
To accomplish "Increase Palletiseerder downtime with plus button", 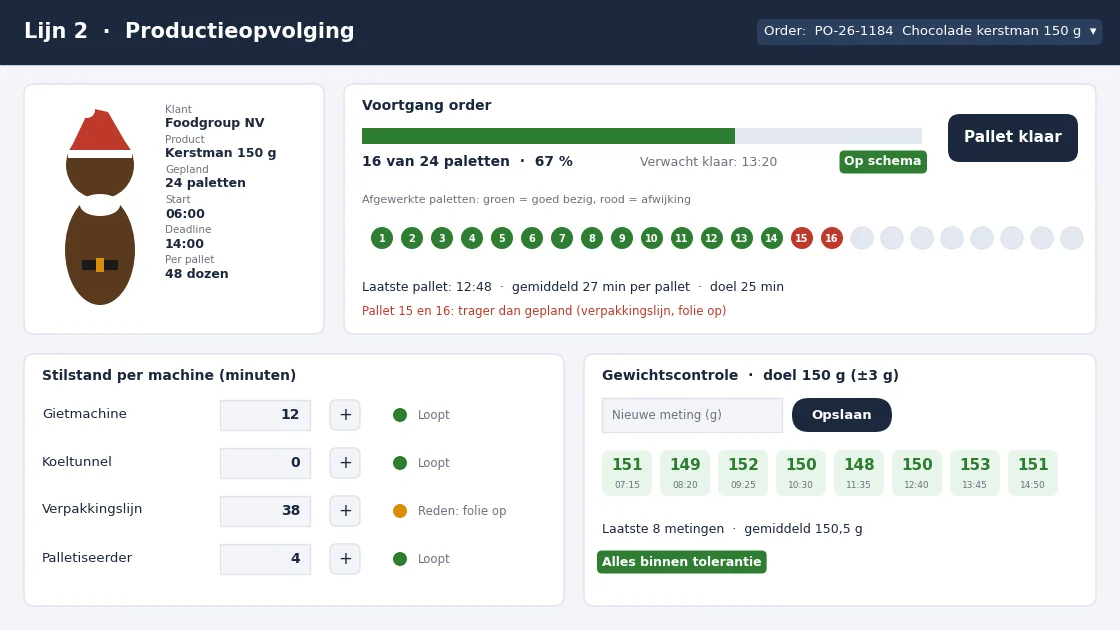I will point(345,559).
